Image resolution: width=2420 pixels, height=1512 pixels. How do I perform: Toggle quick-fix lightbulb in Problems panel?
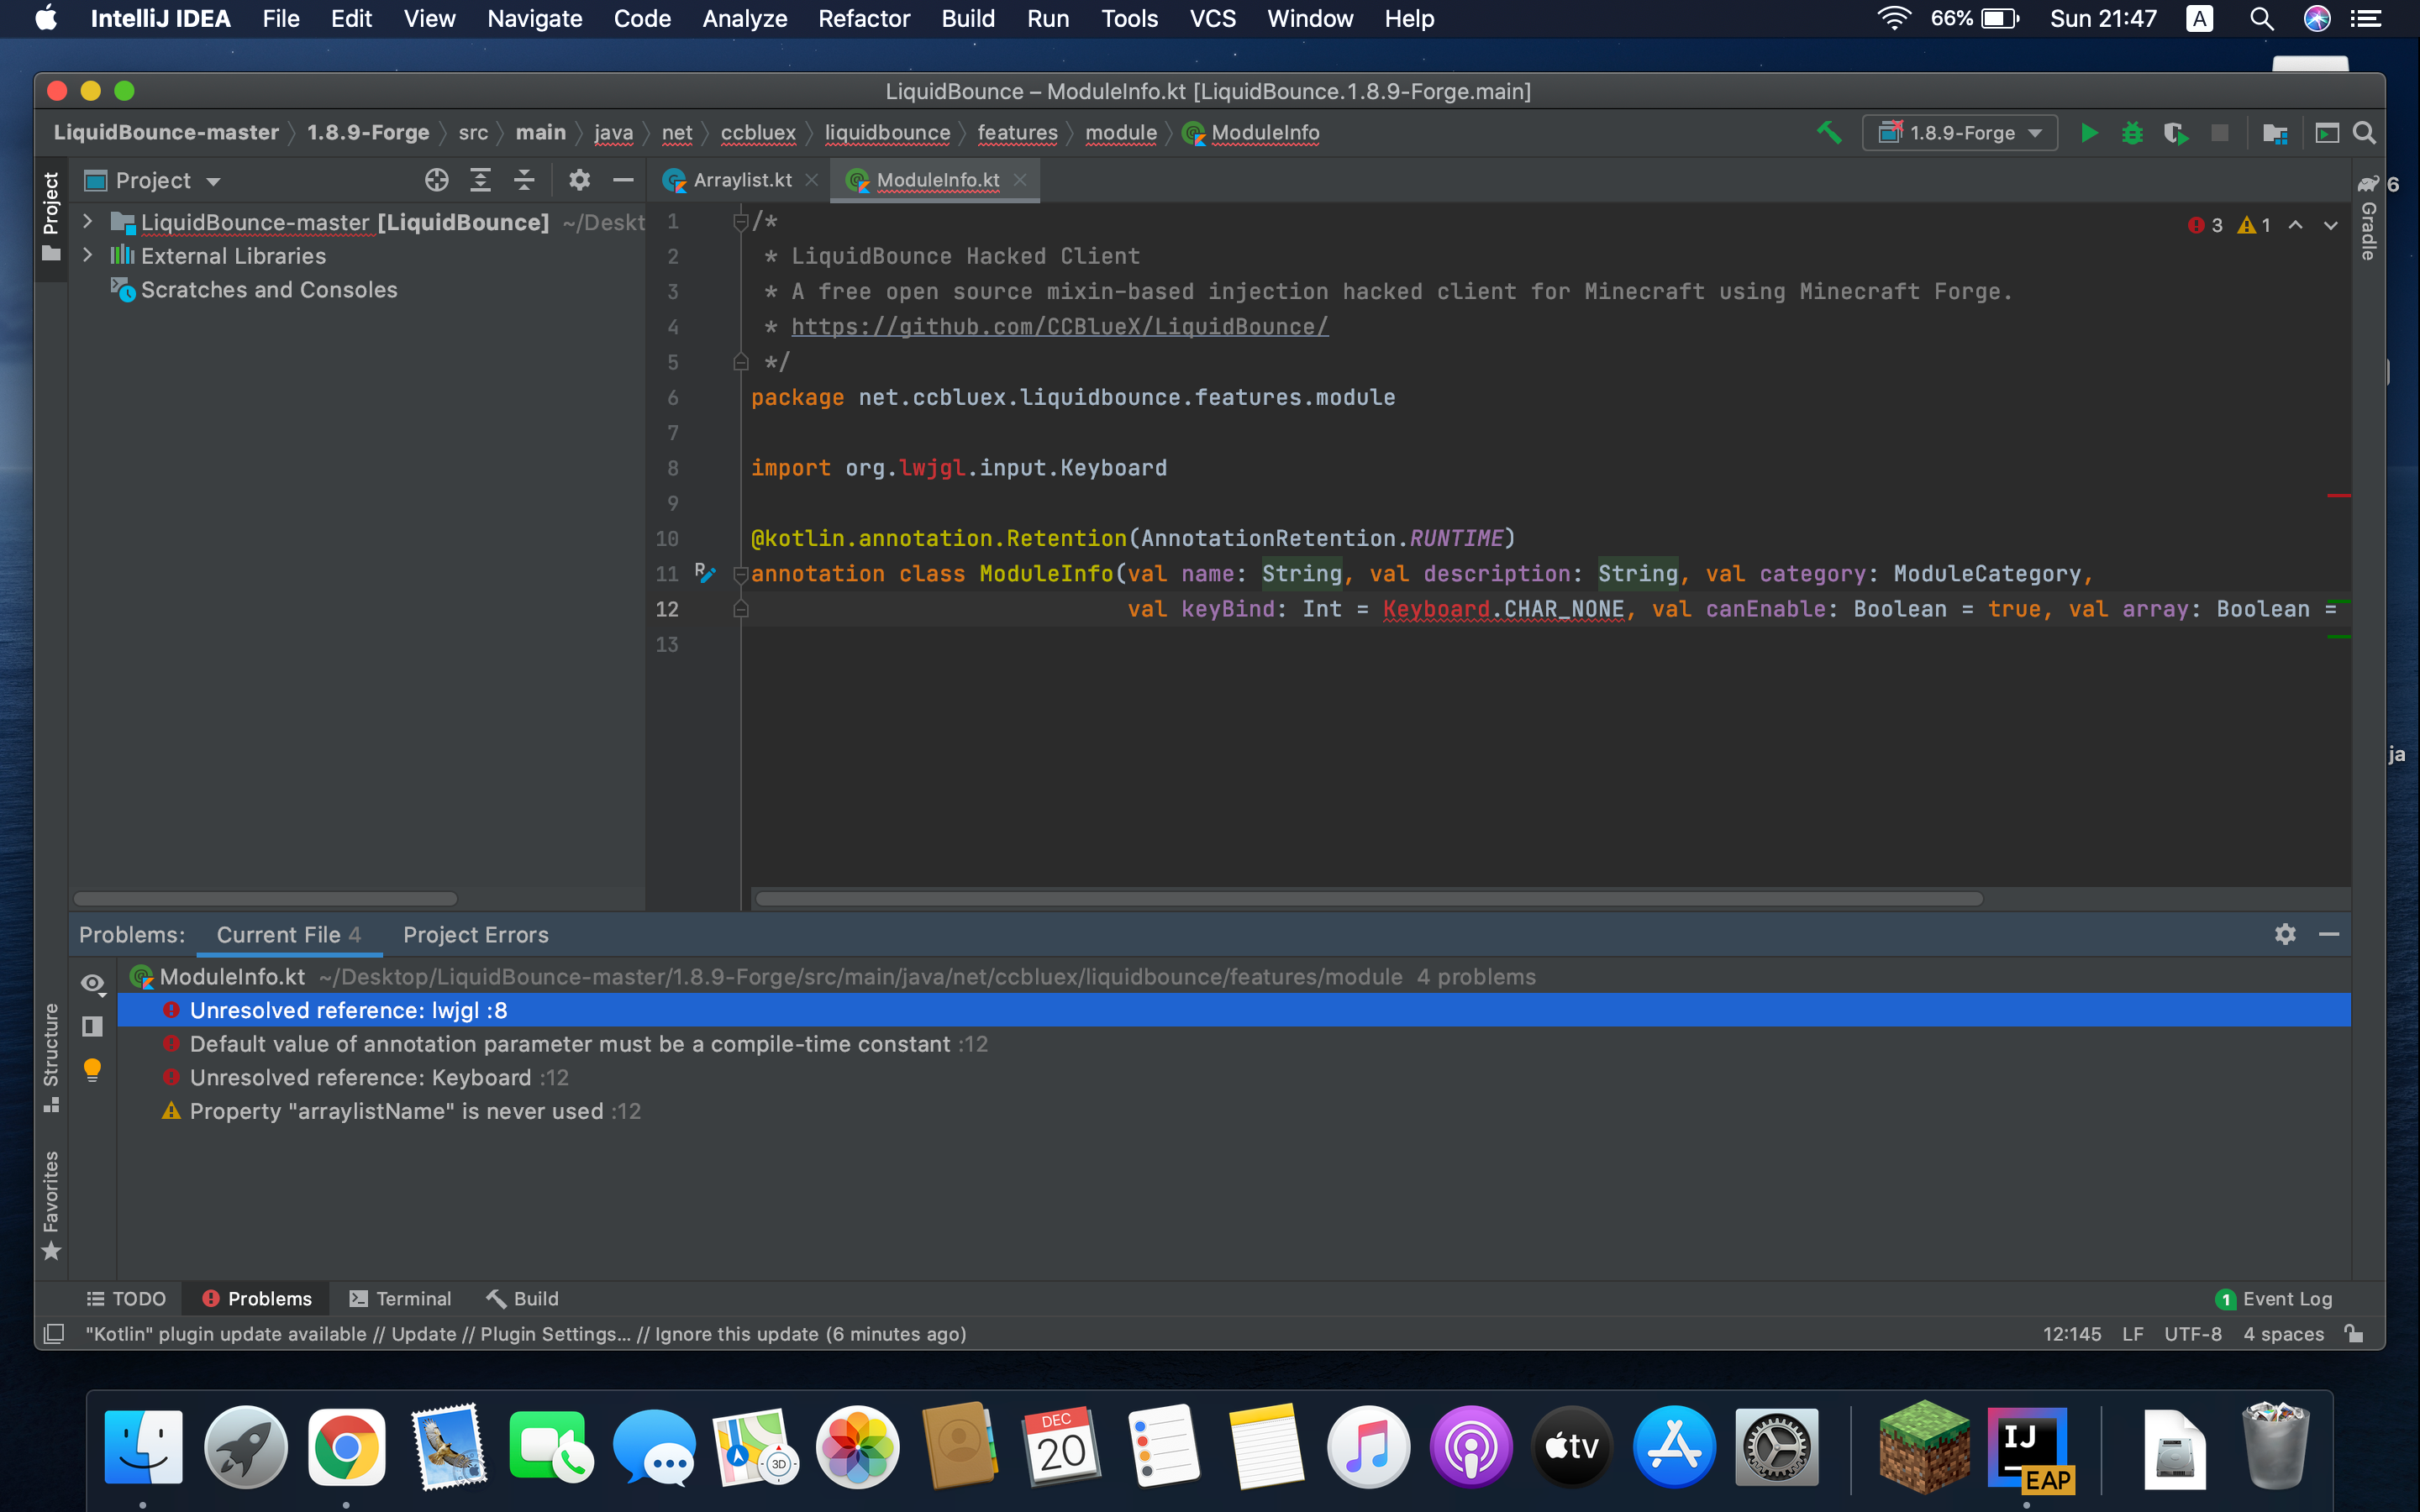pyautogui.click(x=92, y=1070)
